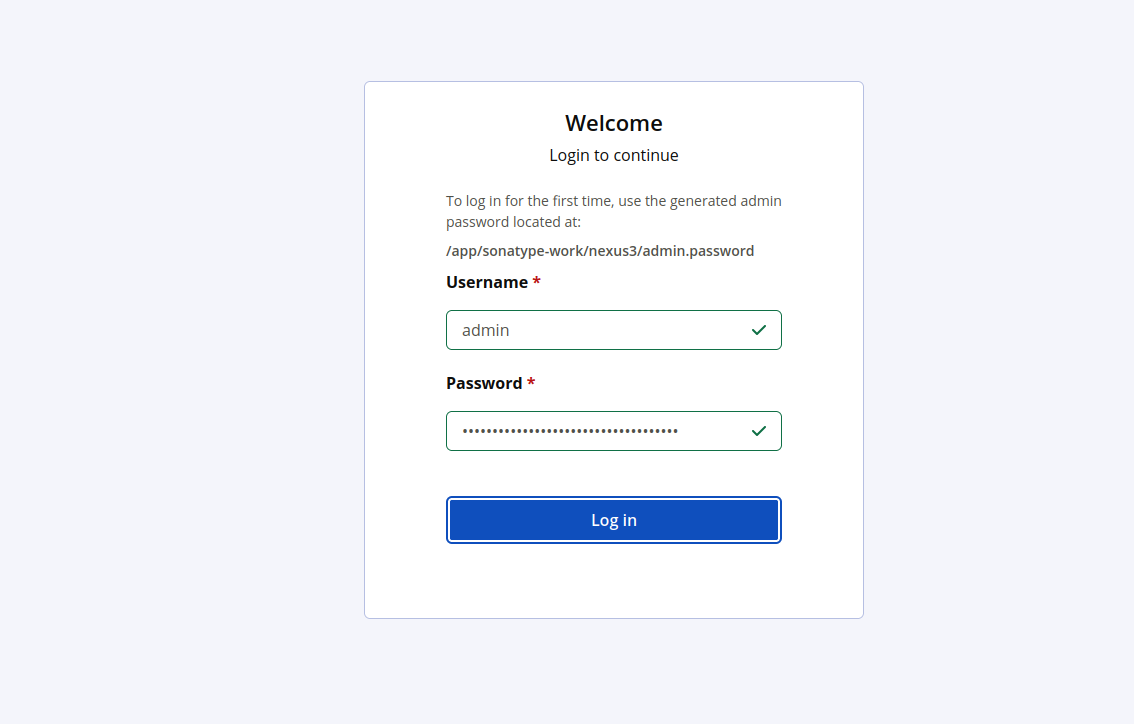Viewport: 1134px width, 724px height.
Task: Click the red asterisk beside Password
Action: (x=531, y=384)
